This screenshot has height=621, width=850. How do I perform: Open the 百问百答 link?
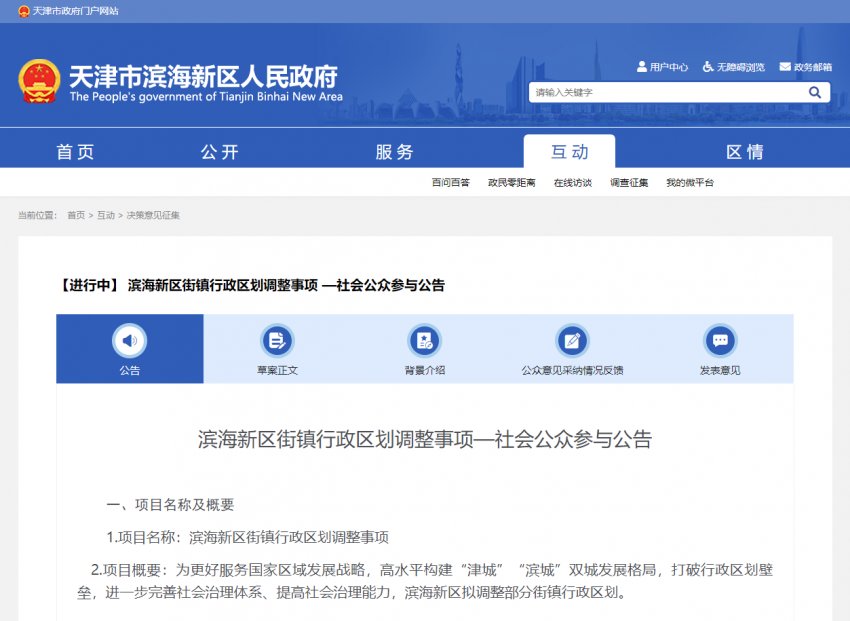click(450, 182)
